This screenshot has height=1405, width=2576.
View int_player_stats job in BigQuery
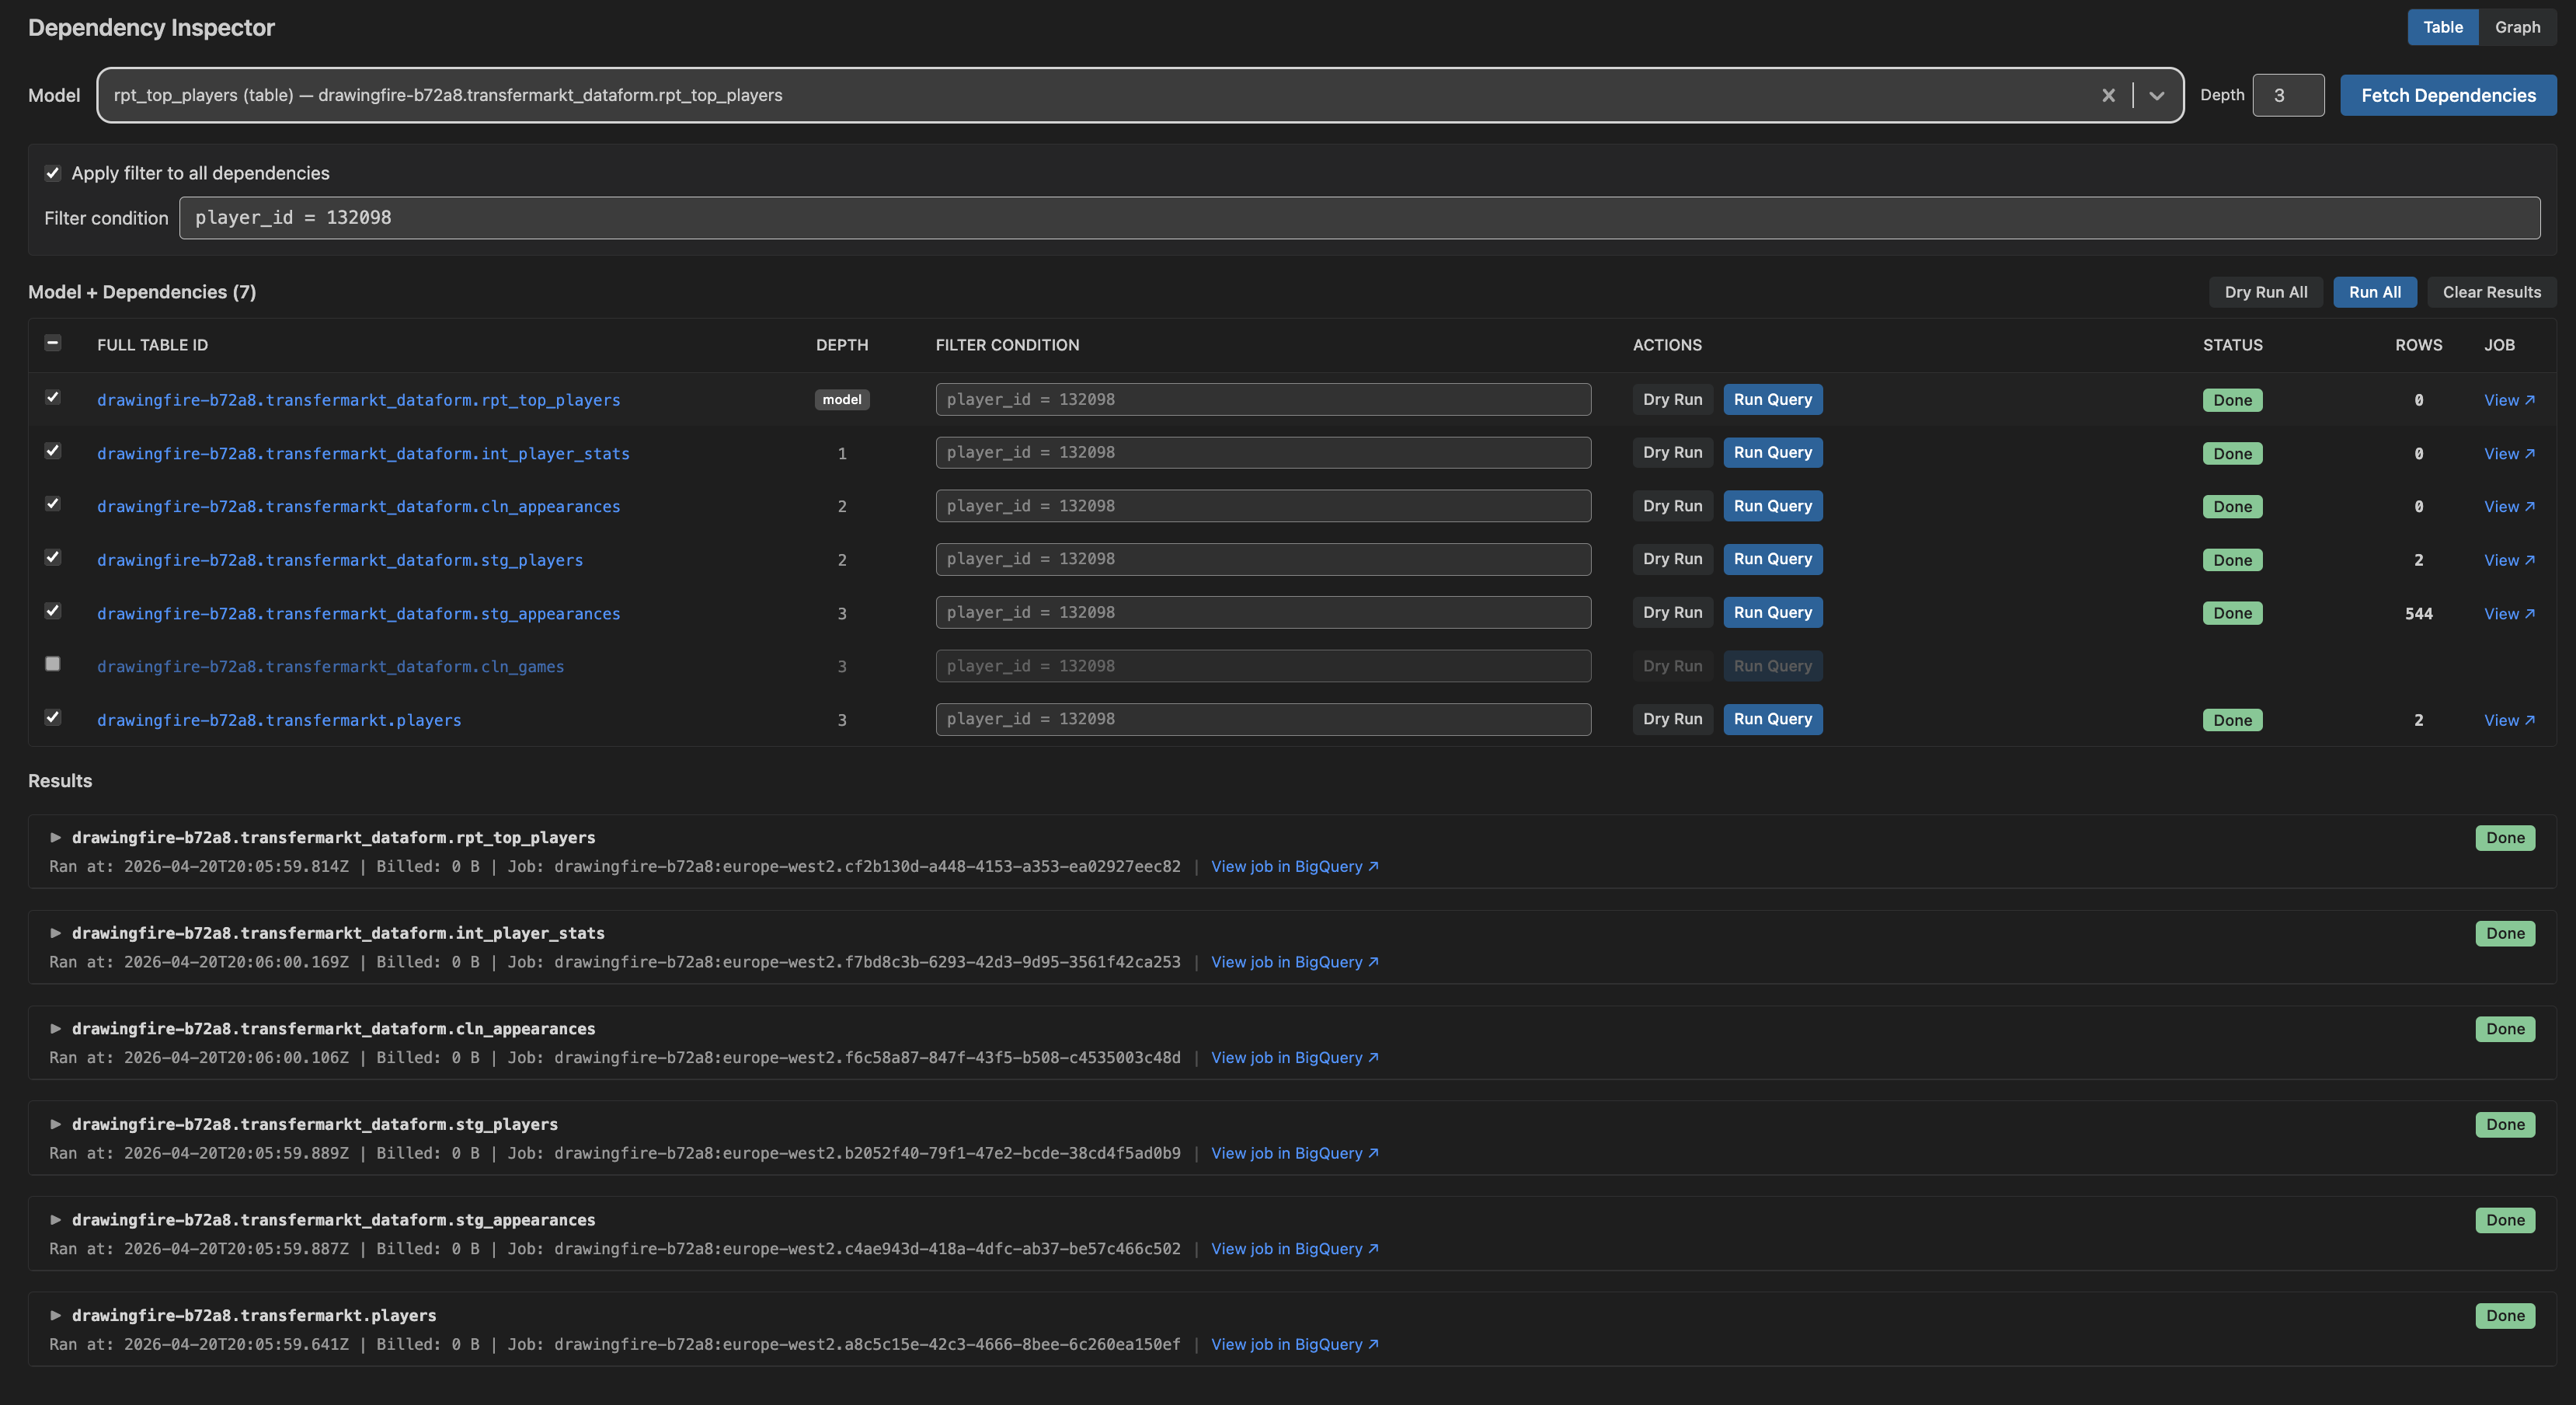pyautogui.click(x=1295, y=962)
